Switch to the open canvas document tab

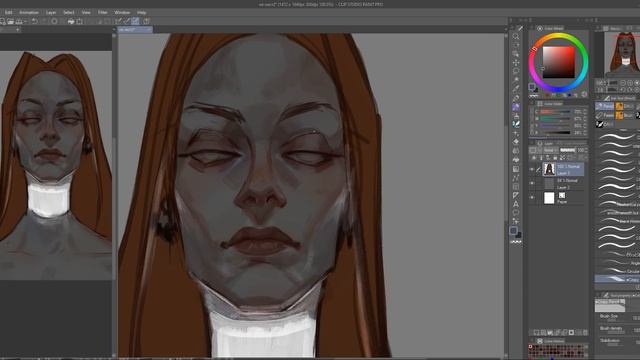coord(135,29)
